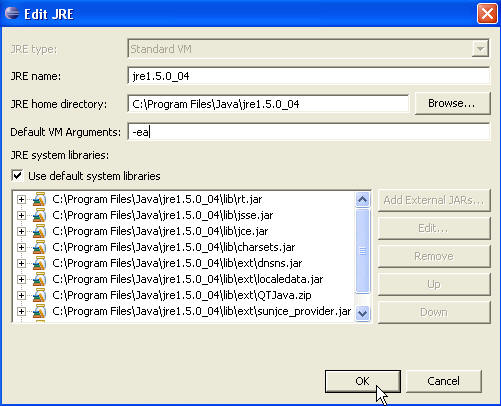The width and height of the screenshot is (501, 406).
Task: Click the Browse... button
Action: click(452, 104)
